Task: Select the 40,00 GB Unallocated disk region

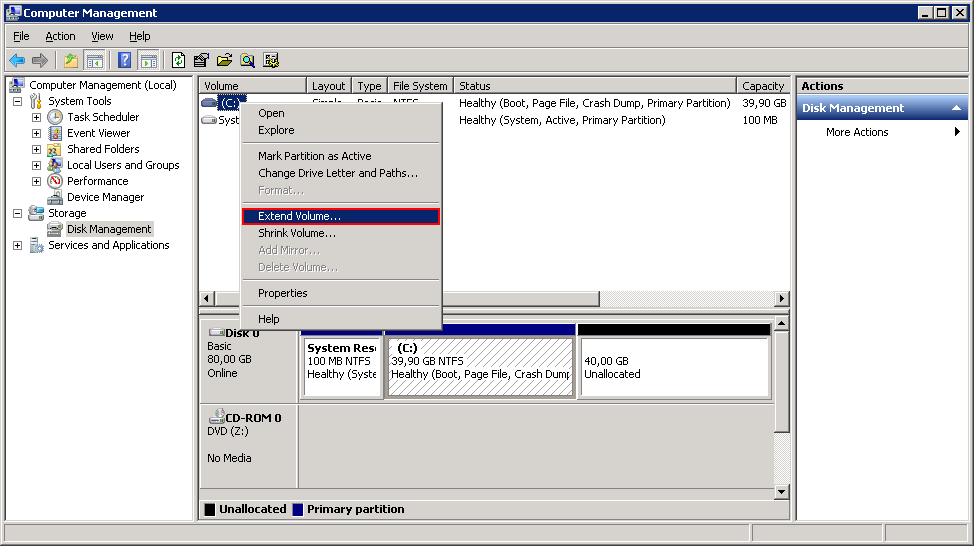Action: click(x=674, y=366)
